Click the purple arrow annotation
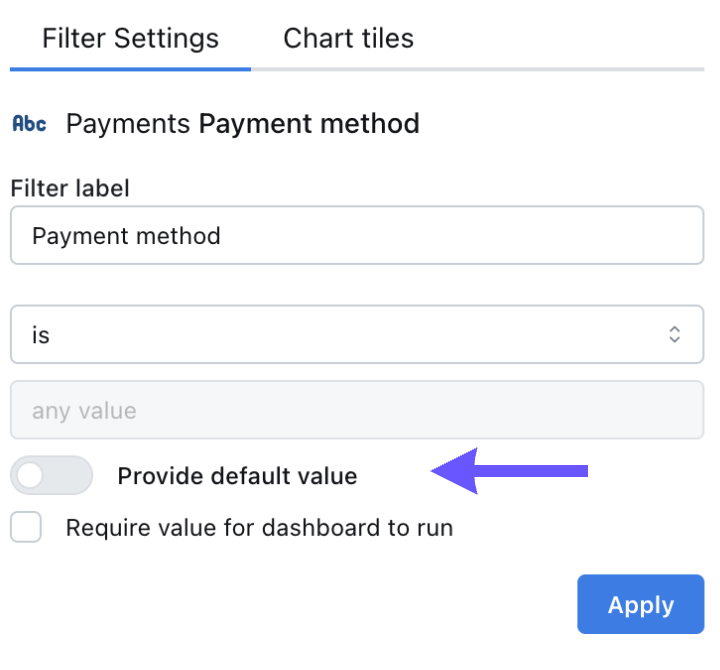The height and width of the screenshot is (670, 720). pos(509,471)
